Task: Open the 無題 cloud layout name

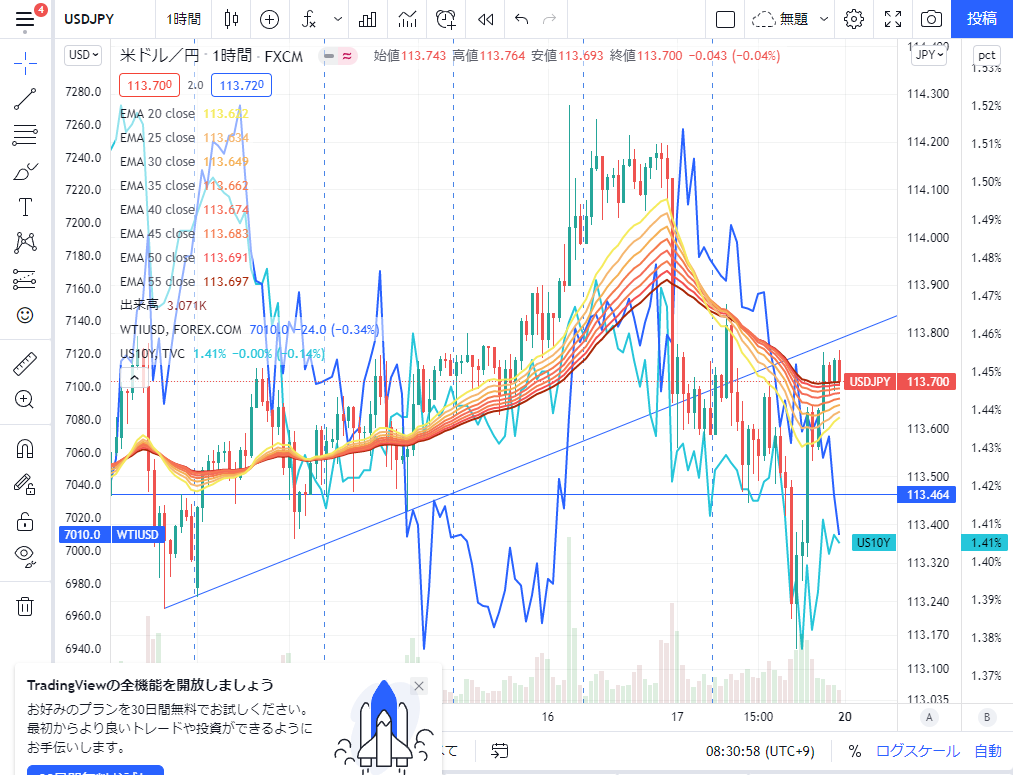Action: pos(780,19)
